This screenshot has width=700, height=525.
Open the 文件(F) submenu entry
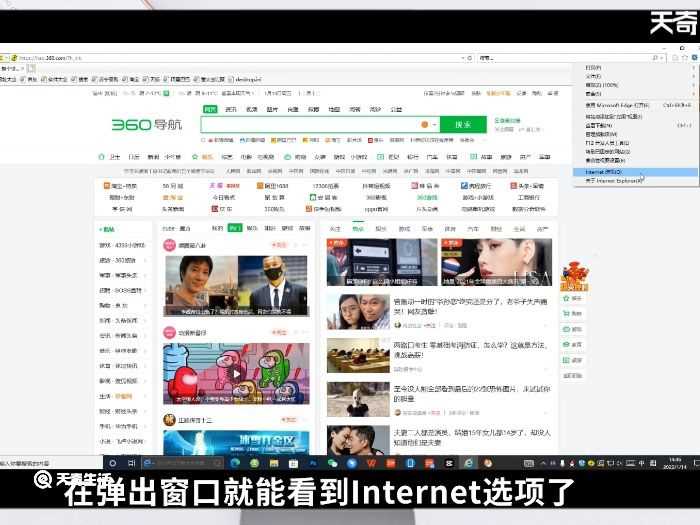635,76
